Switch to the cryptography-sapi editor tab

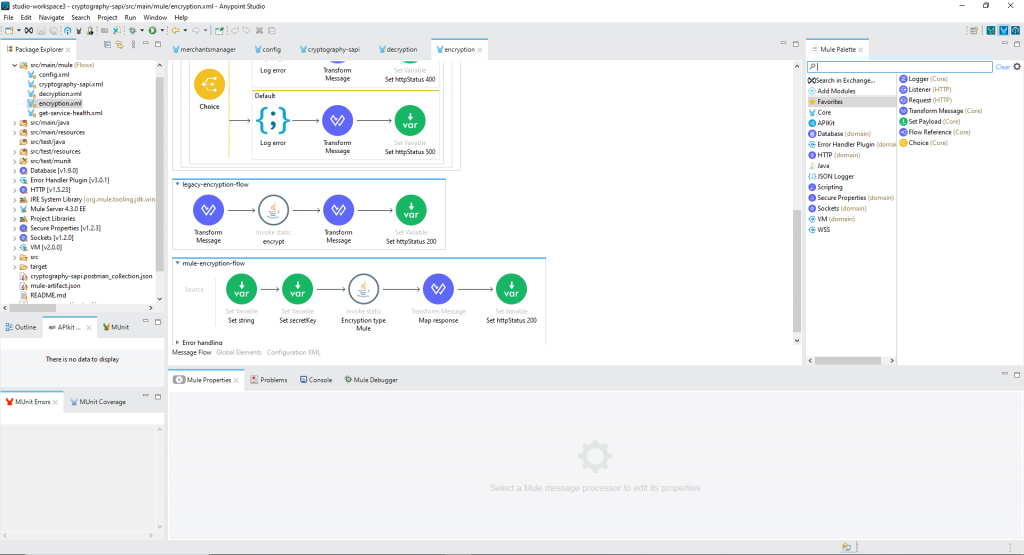[x=329, y=50]
